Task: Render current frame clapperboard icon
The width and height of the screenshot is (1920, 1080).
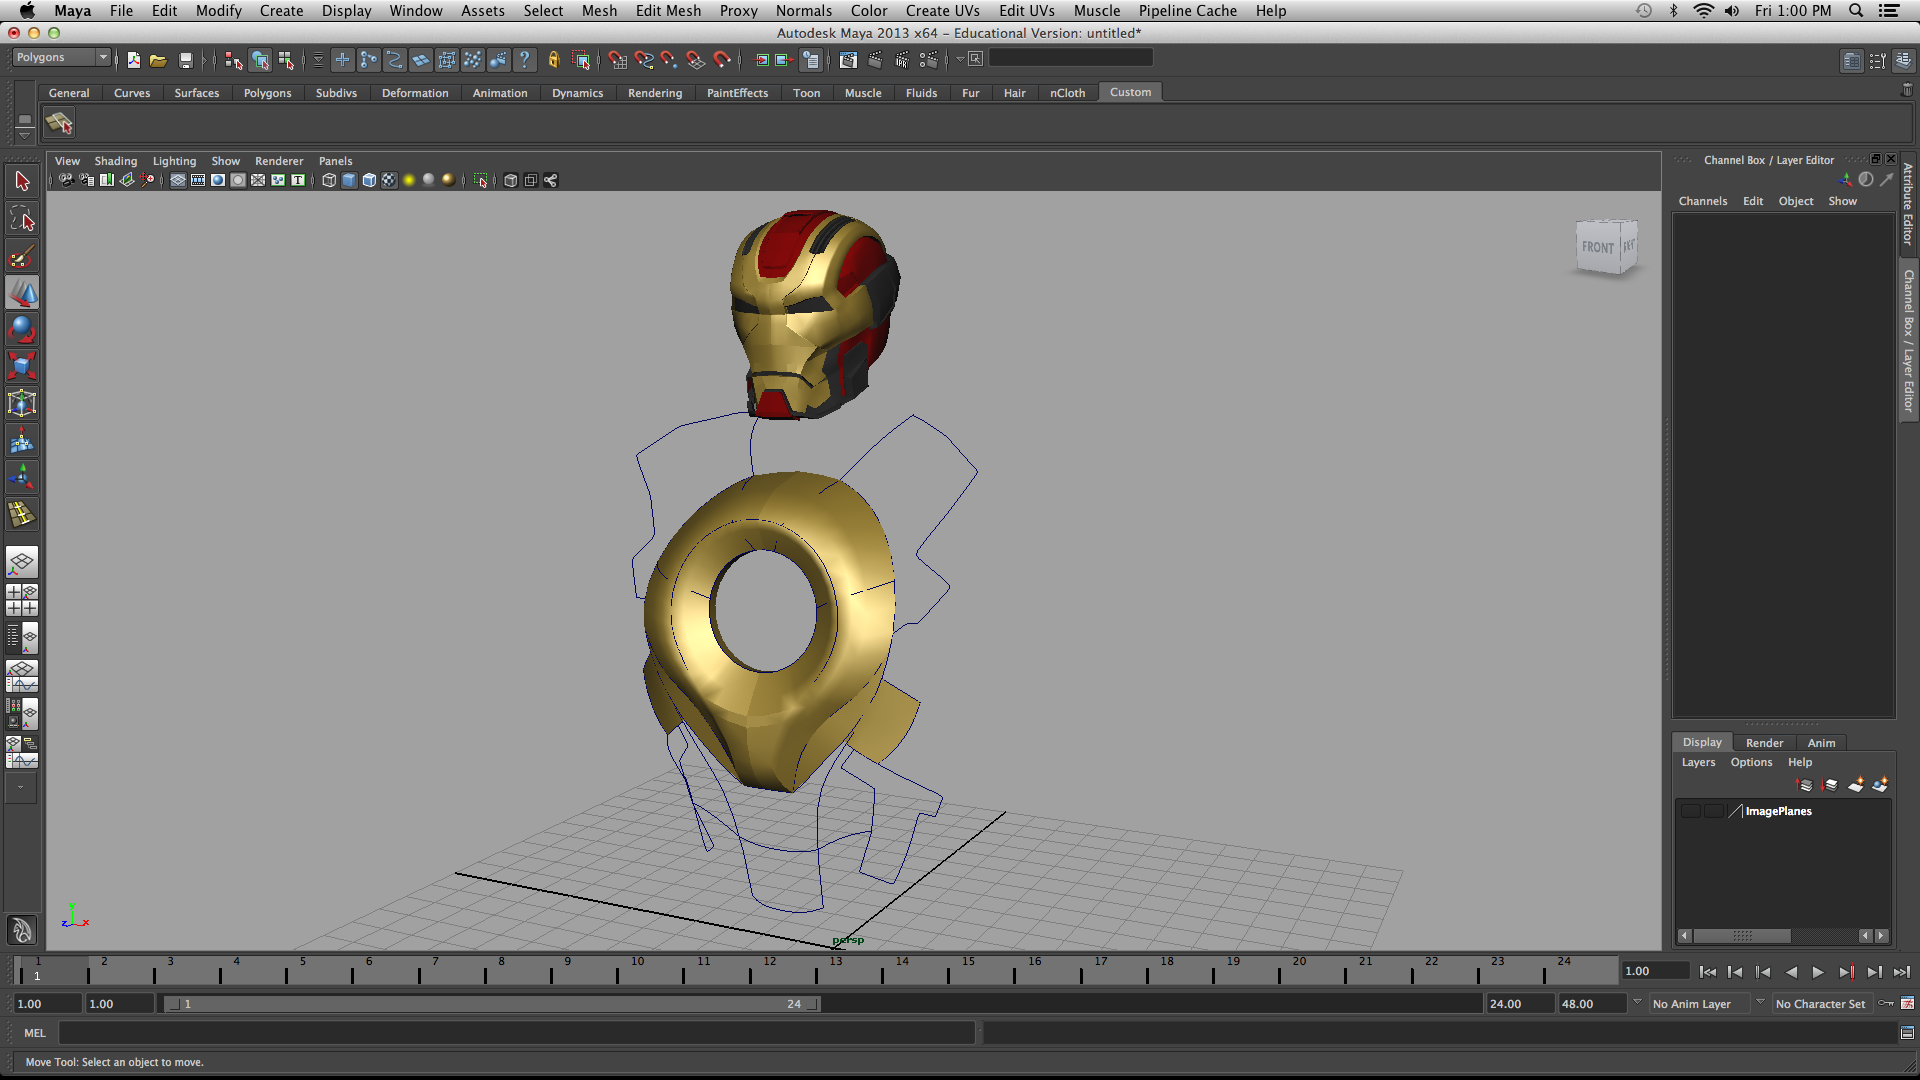Action: pos(875,60)
